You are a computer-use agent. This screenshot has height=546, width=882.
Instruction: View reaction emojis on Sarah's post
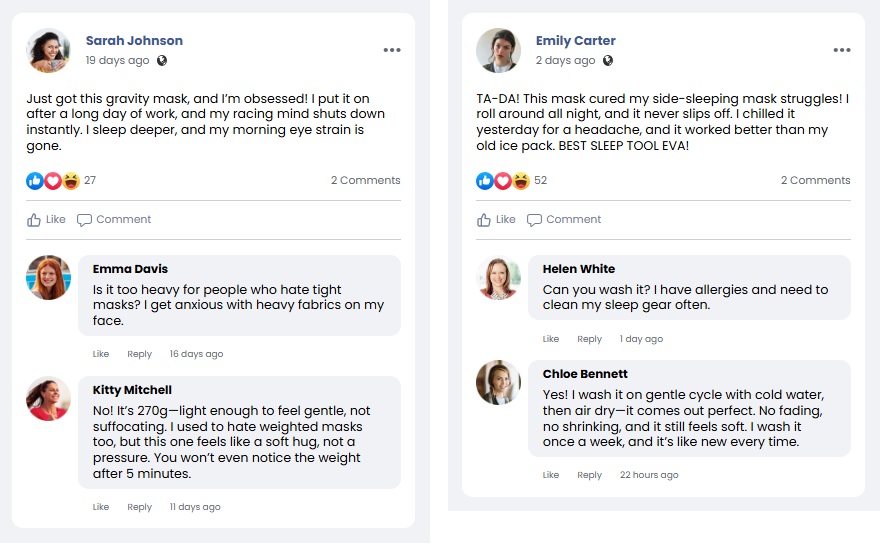(53, 181)
